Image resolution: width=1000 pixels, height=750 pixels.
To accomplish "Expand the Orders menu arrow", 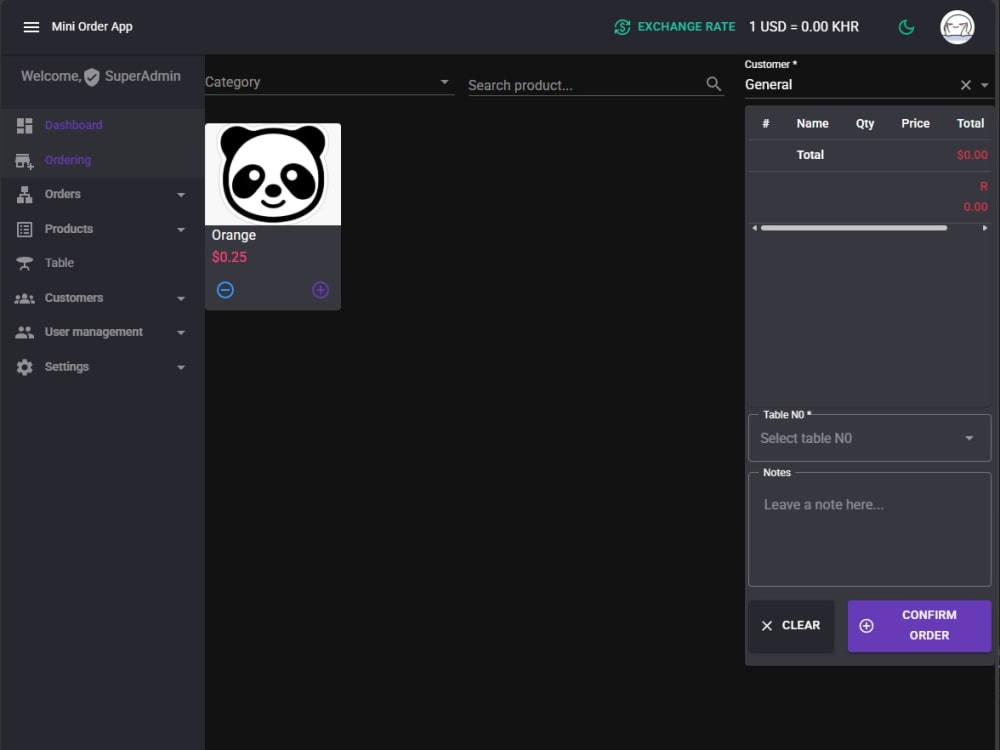I will coord(181,195).
